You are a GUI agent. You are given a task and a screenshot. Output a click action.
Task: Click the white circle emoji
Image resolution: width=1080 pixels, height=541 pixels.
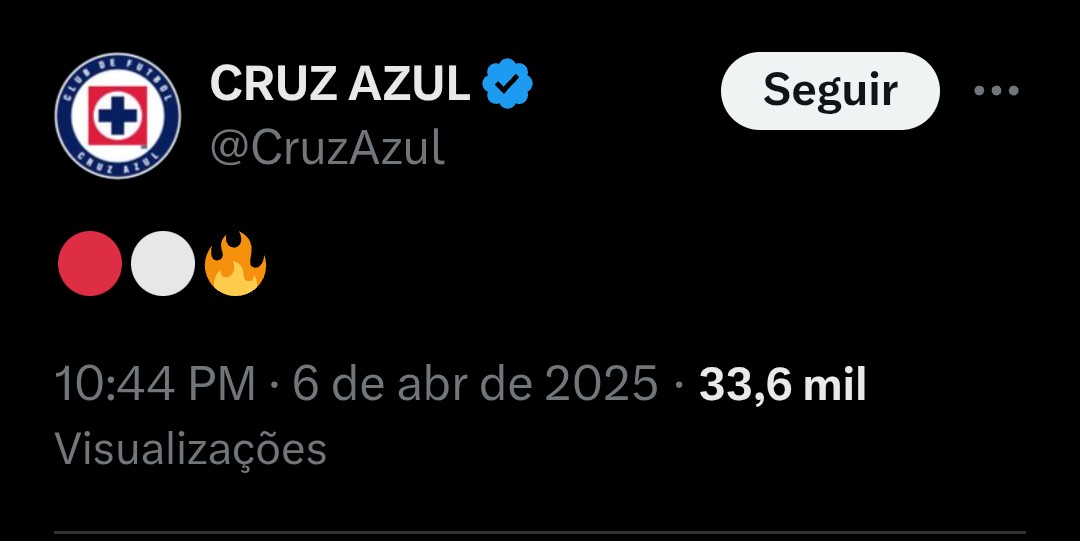click(x=163, y=263)
